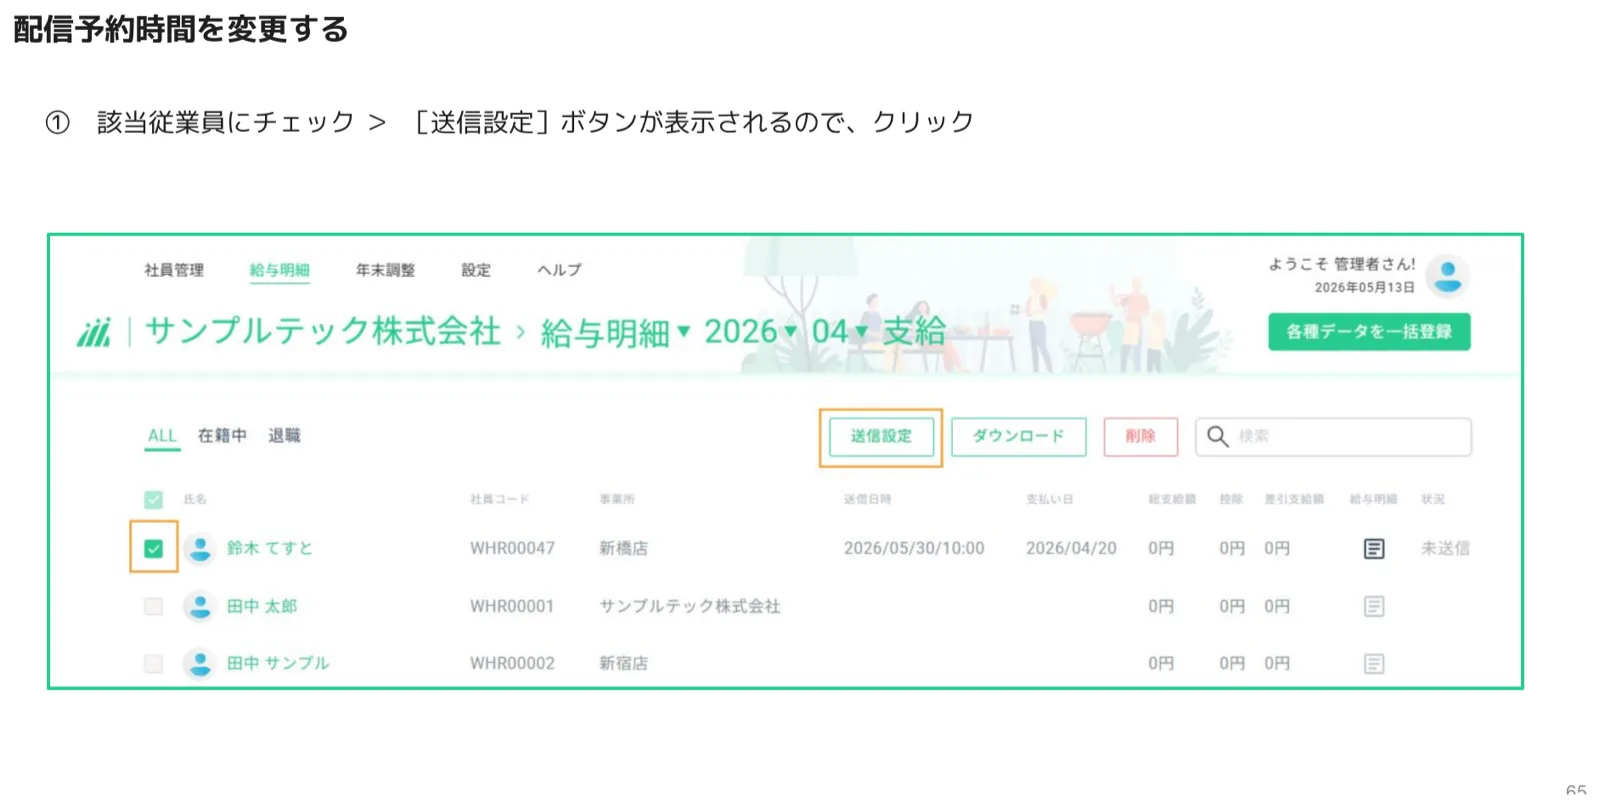Click the green company logo icon
Image resolution: width=1600 pixels, height=808 pixels.
pos(95,332)
